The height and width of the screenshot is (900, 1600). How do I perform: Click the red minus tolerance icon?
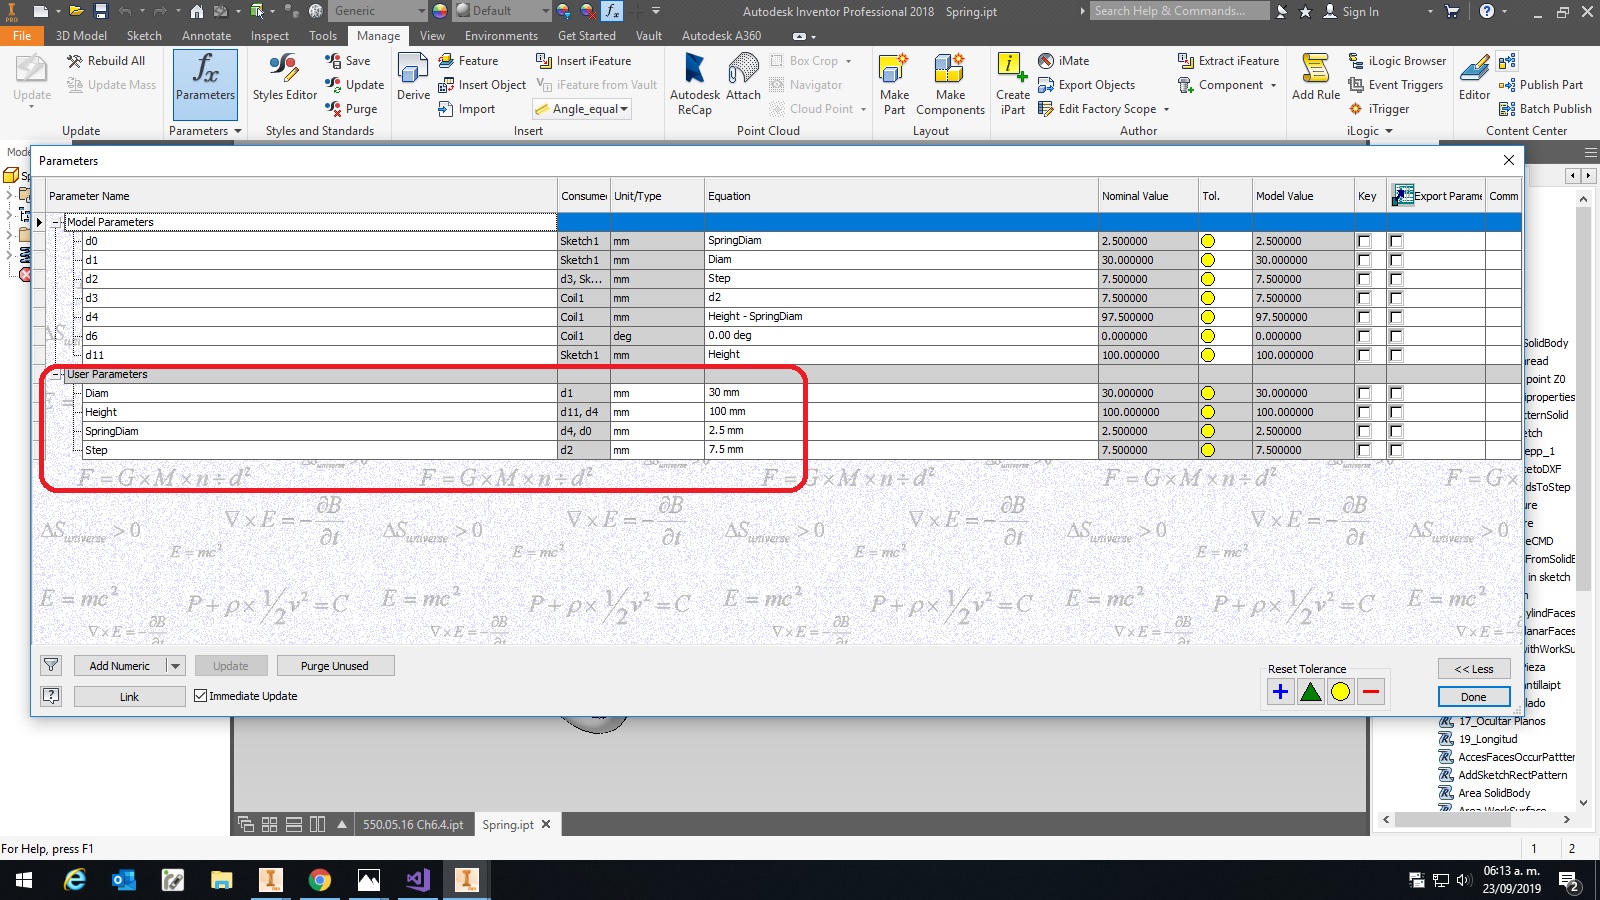[1371, 691]
